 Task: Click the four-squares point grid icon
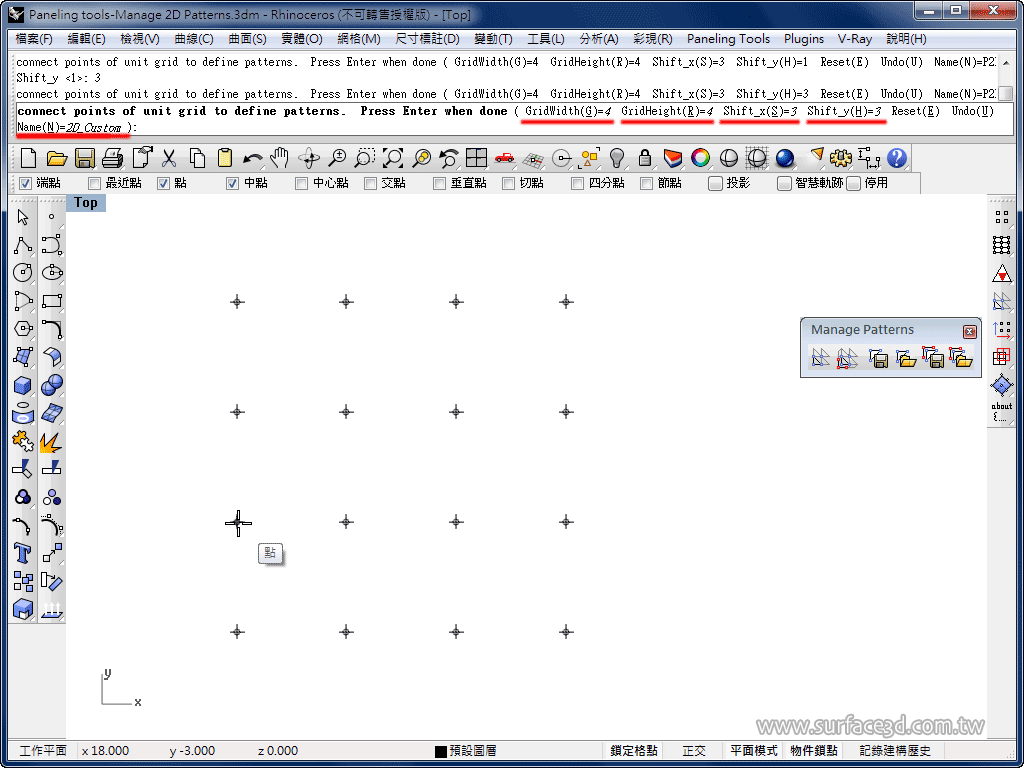coord(1002,217)
